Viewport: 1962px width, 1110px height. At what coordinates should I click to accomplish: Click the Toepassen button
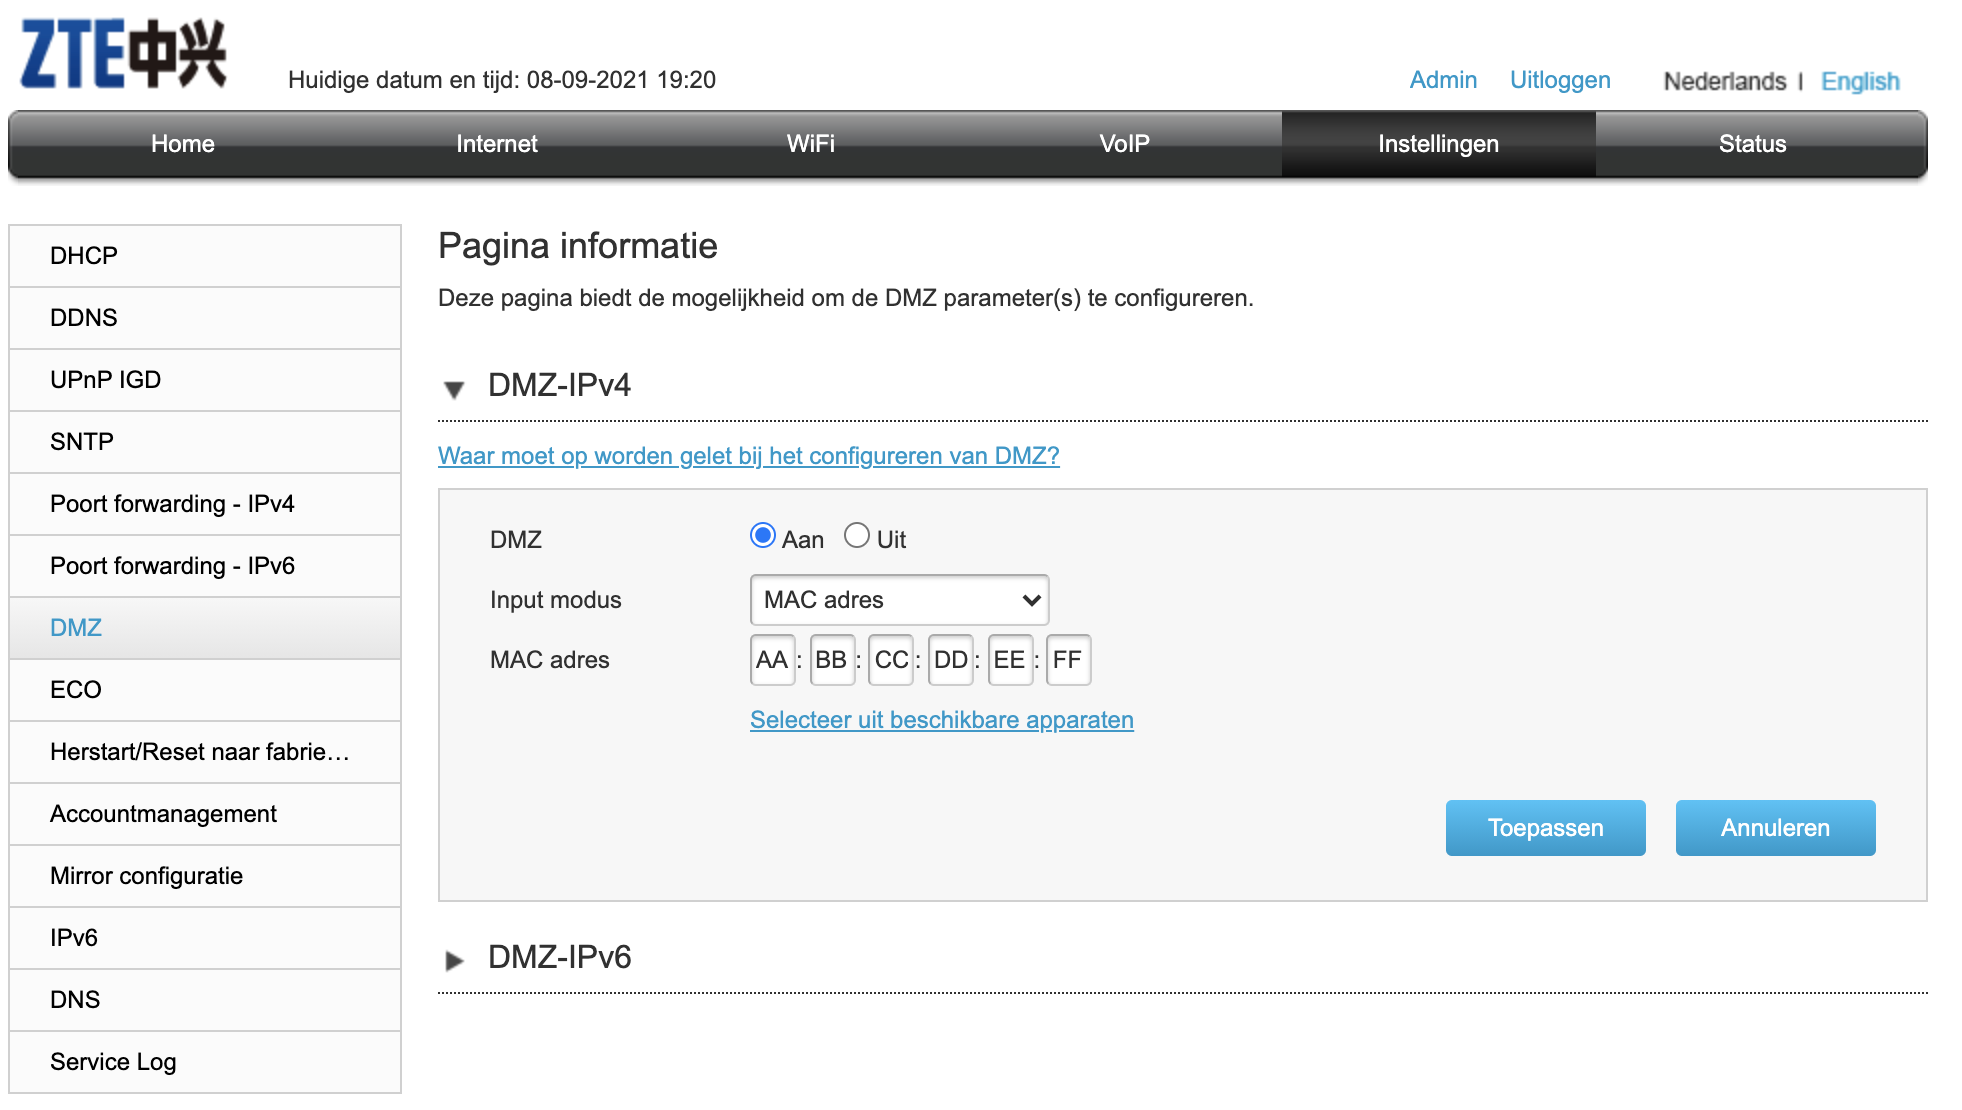click(x=1545, y=827)
